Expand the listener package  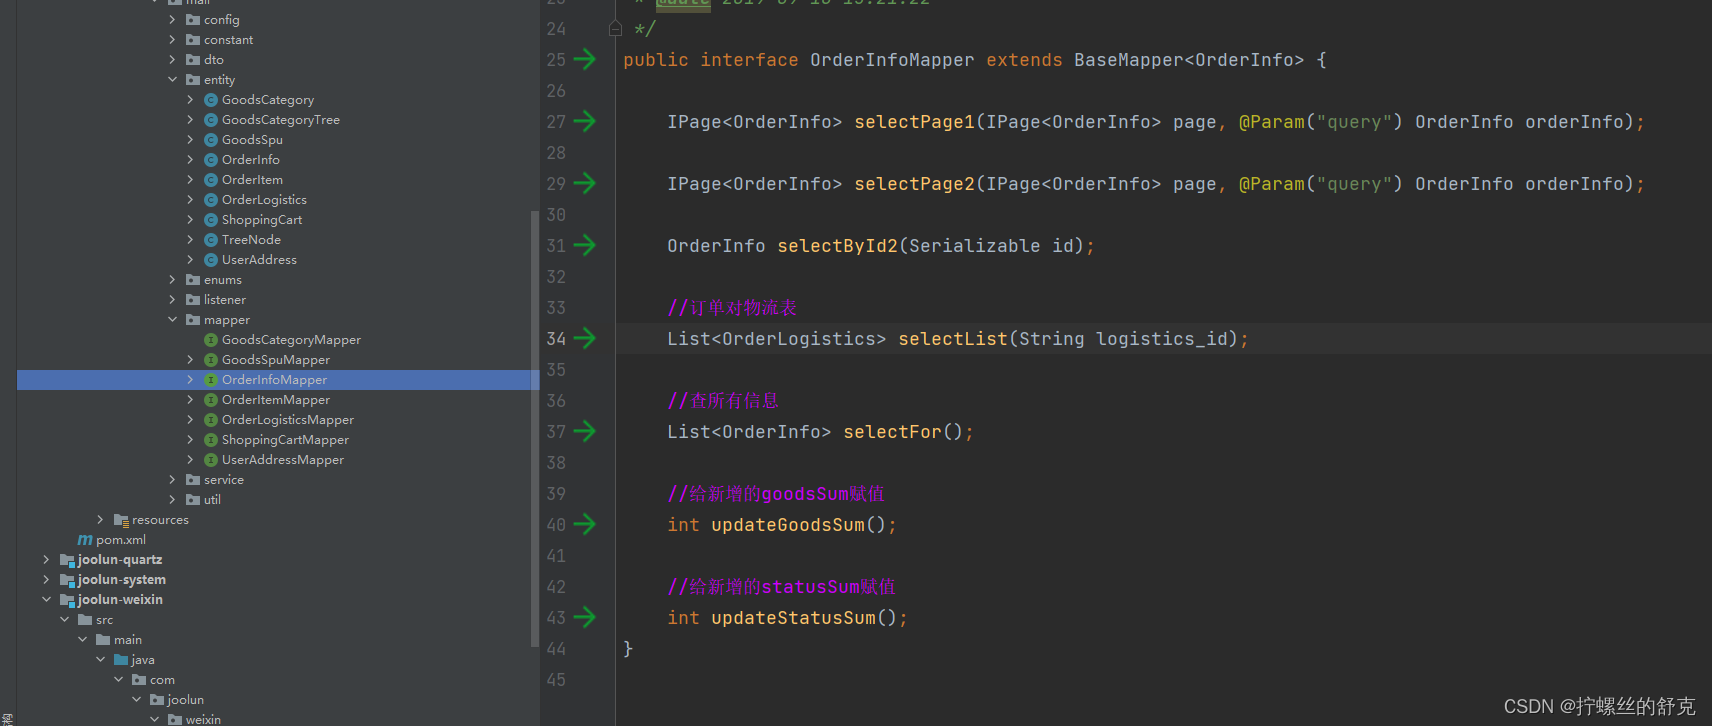pos(172,300)
